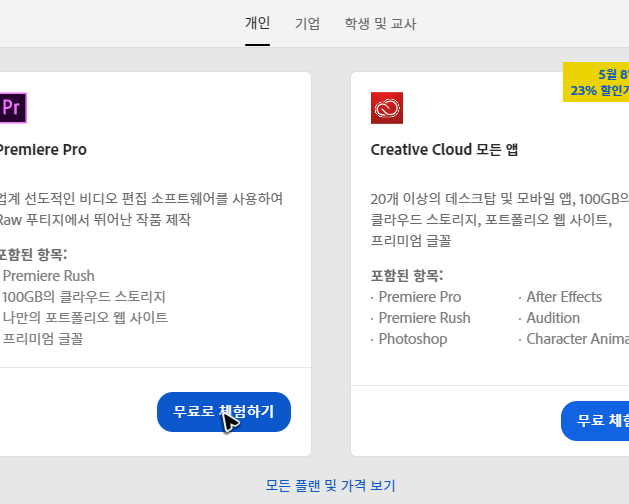
Task: Open the 모든 플랜 및 가격 보기 link
Action: pos(331,486)
